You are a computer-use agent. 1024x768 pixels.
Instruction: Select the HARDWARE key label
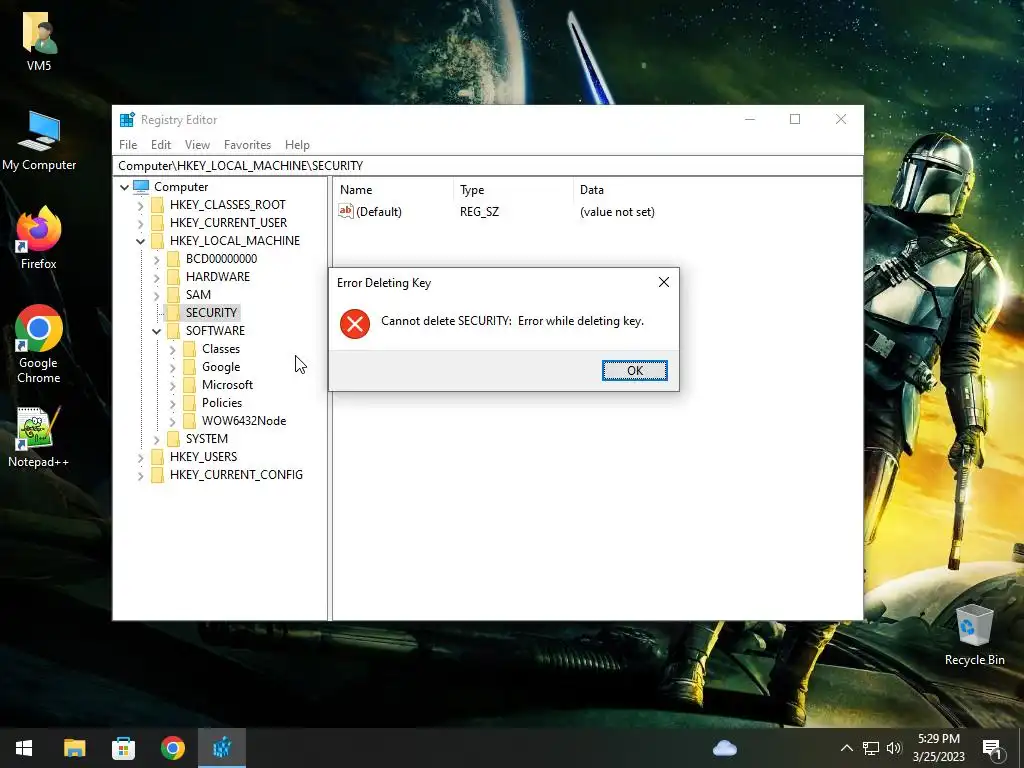[x=217, y=277]
